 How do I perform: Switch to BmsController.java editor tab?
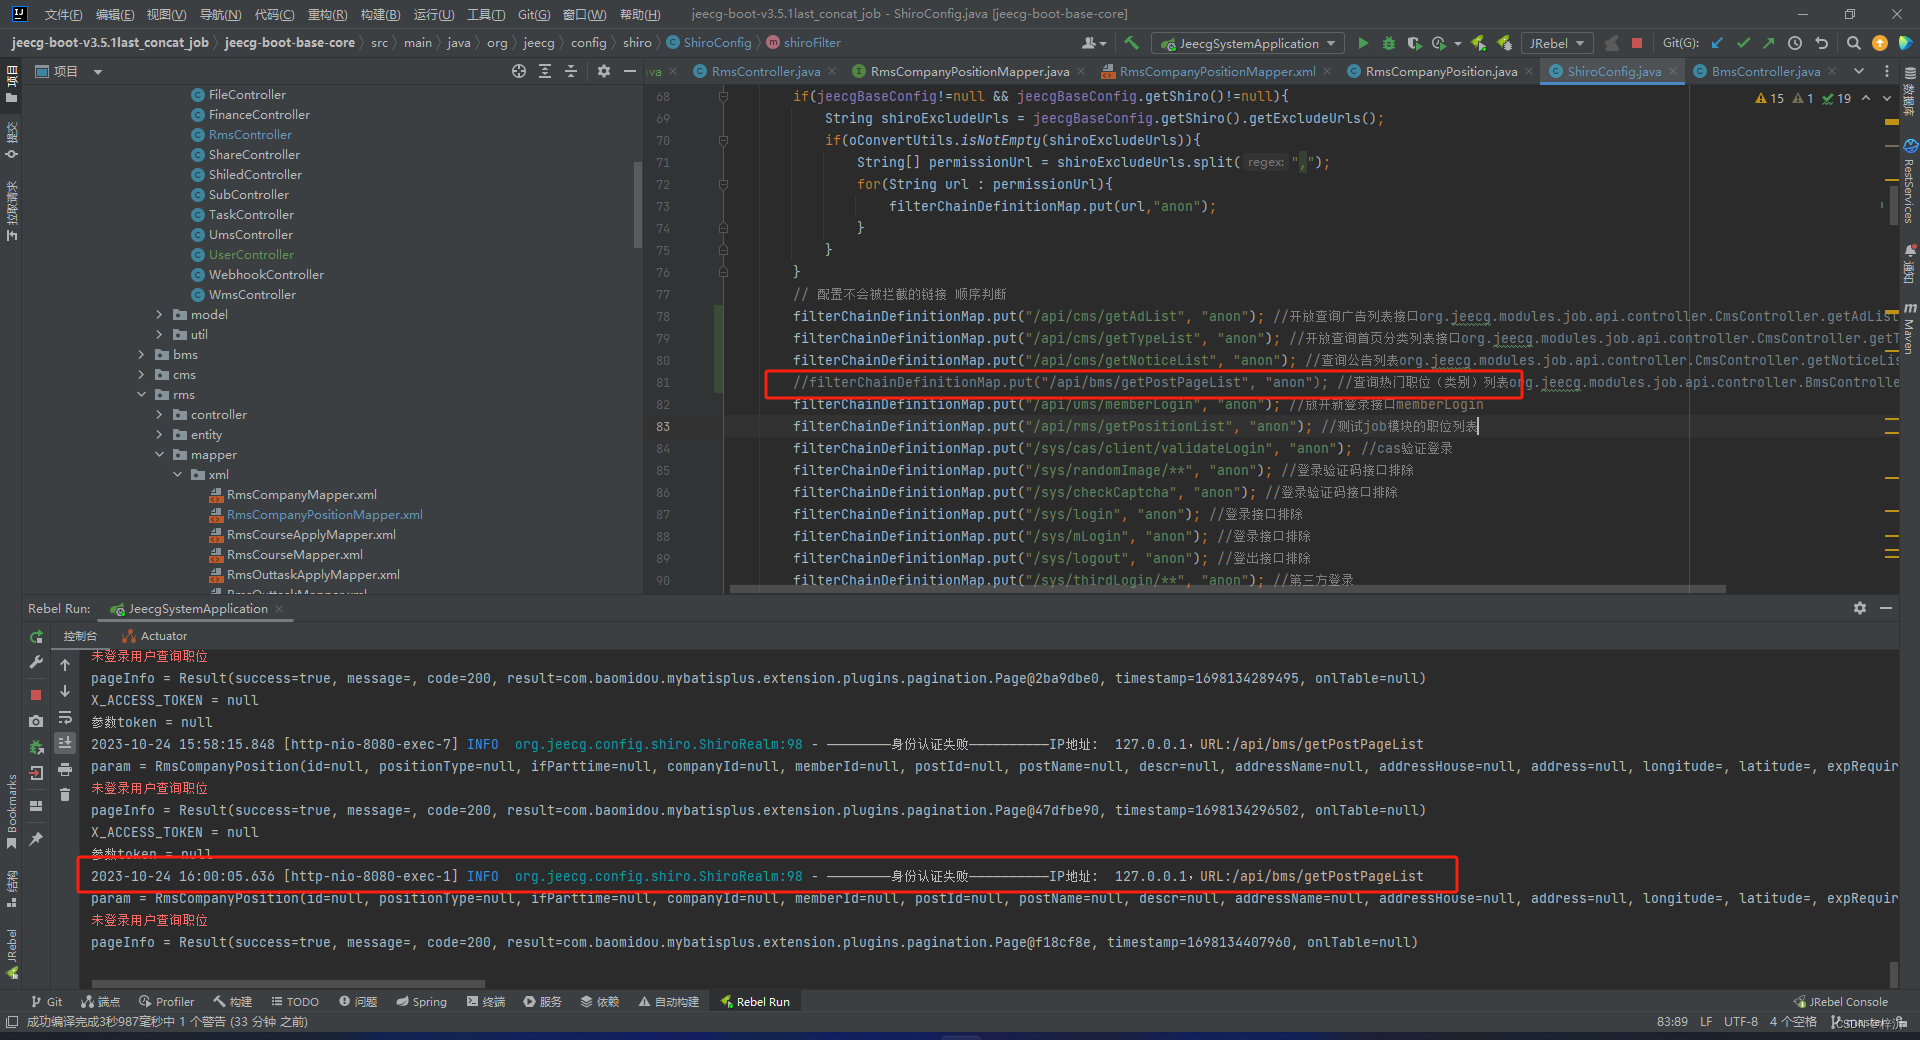[1766, 71]
